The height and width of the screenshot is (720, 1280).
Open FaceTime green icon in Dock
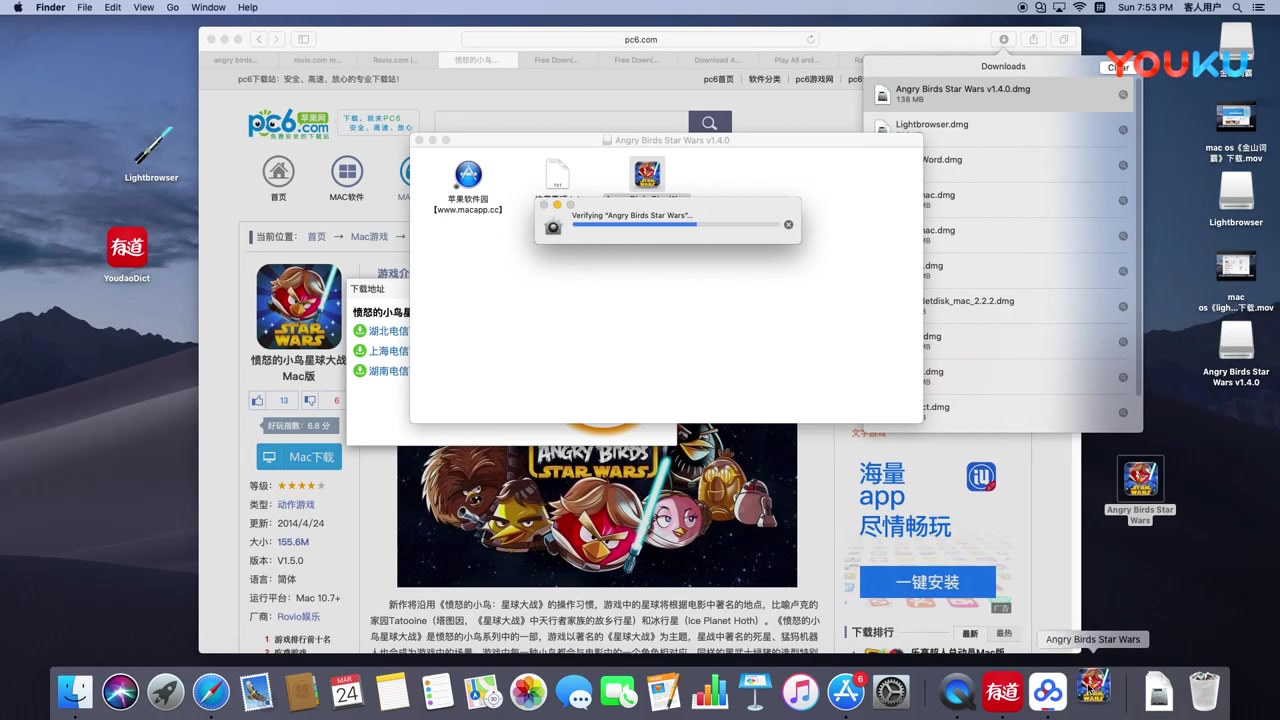(x=619, y=692)
